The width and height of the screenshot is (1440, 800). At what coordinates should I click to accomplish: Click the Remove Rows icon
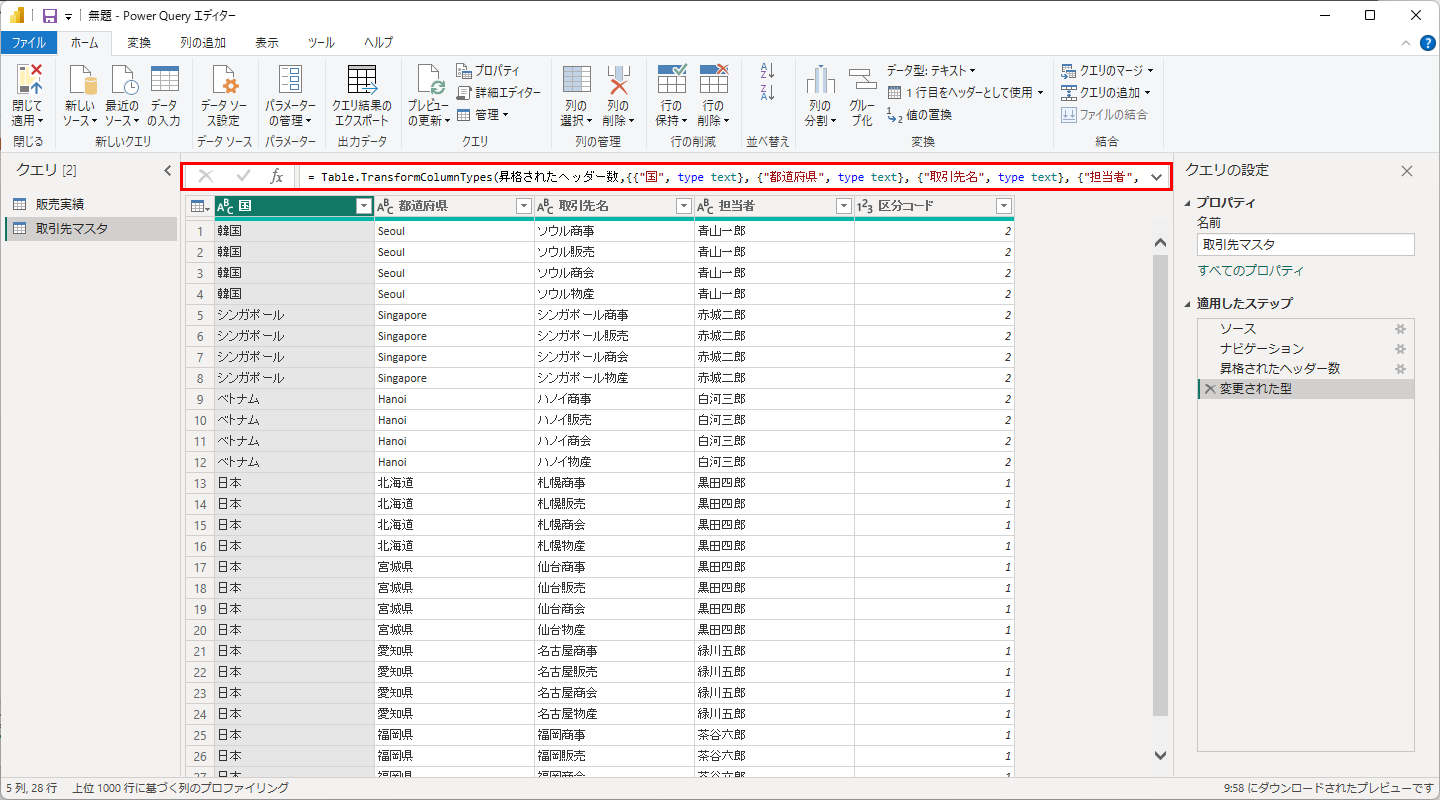point(713,79)
